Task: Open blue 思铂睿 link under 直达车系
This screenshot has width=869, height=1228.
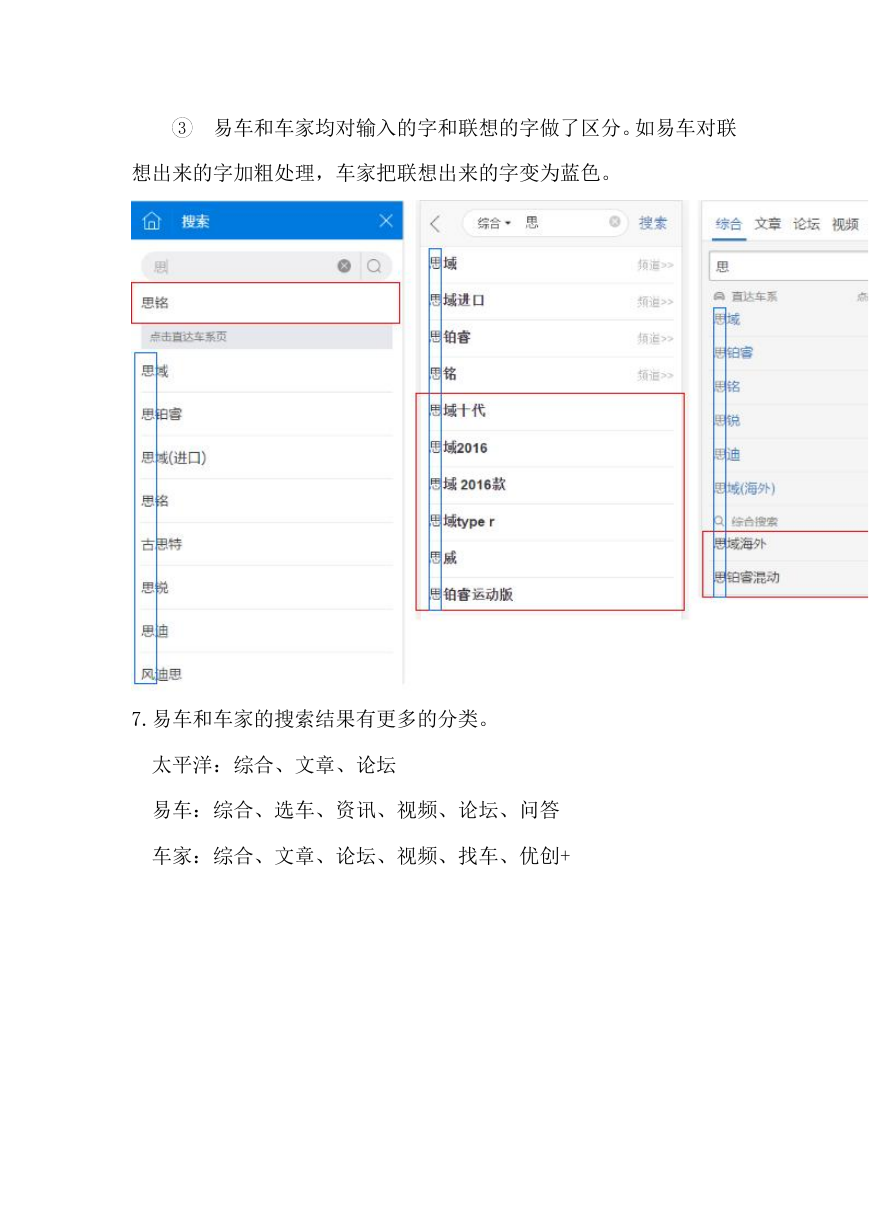Action: point(734,353)
